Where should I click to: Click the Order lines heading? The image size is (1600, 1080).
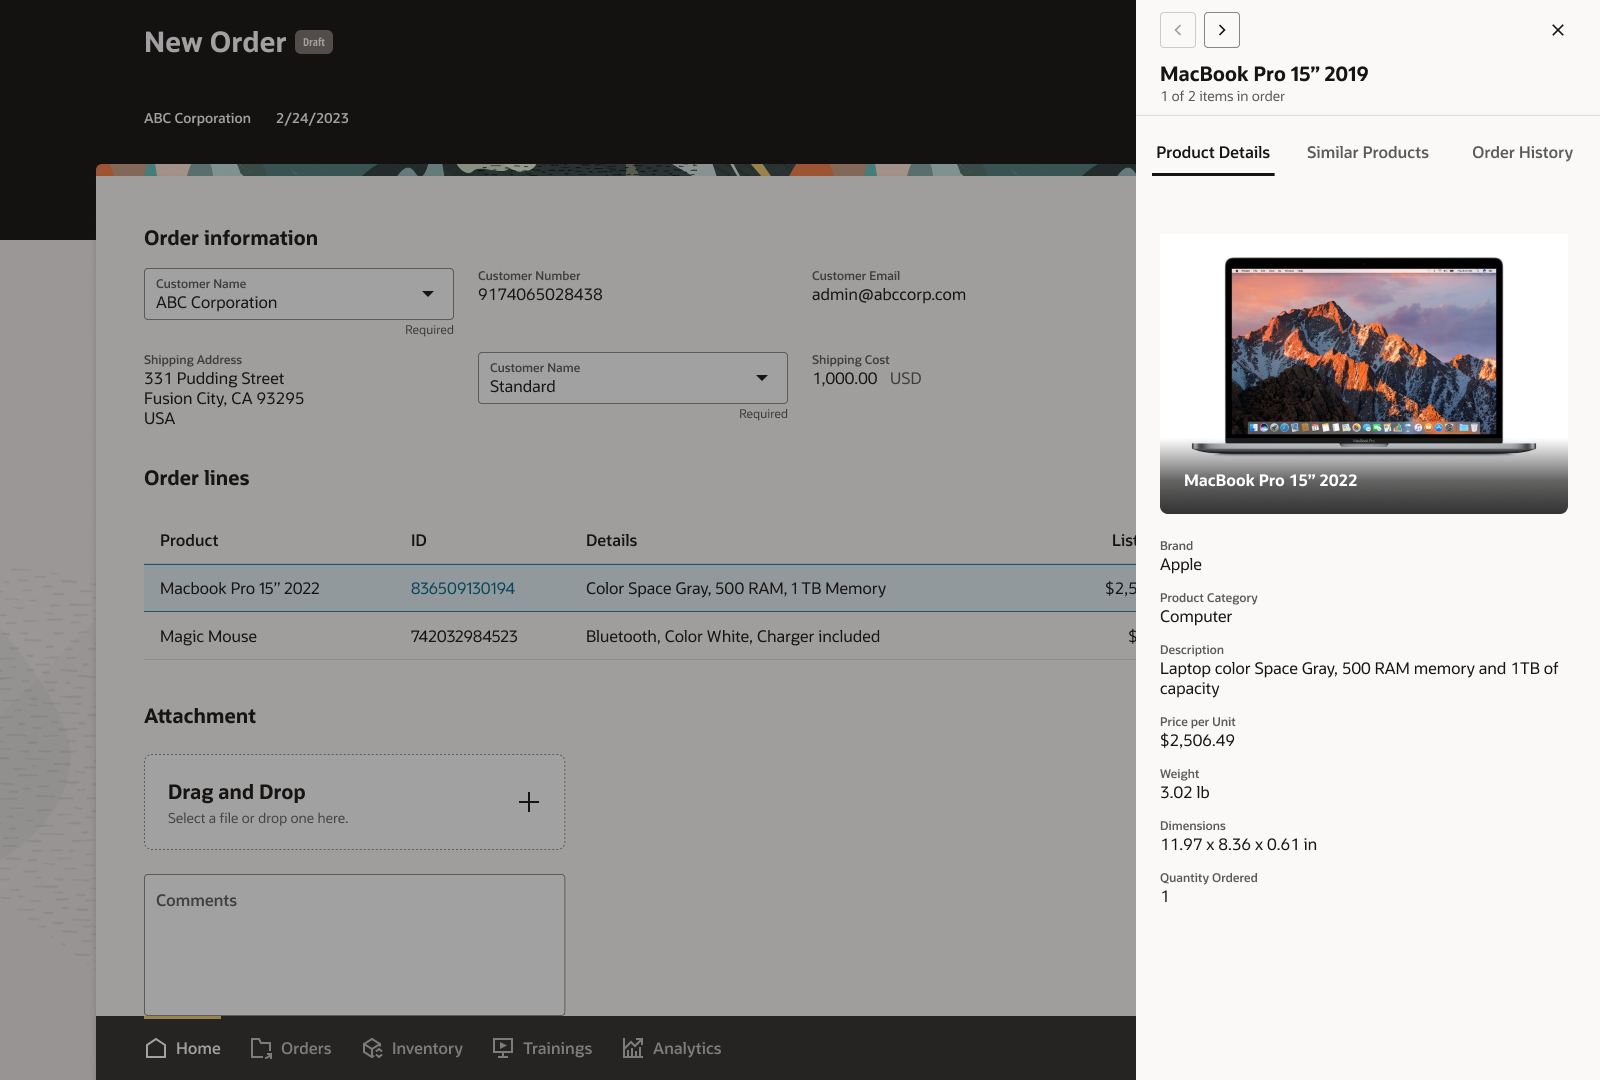[197, 478]
